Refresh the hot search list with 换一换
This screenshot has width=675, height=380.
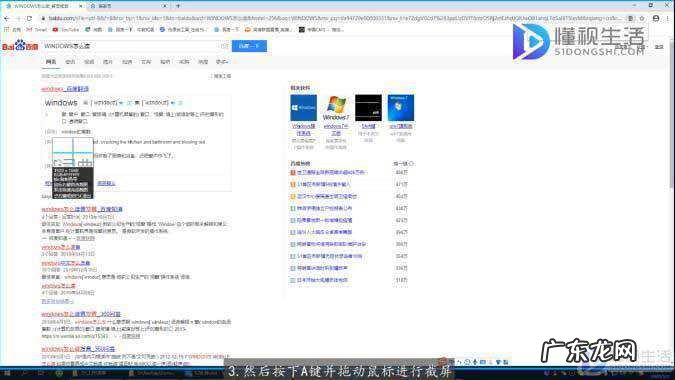coord(403,164)
